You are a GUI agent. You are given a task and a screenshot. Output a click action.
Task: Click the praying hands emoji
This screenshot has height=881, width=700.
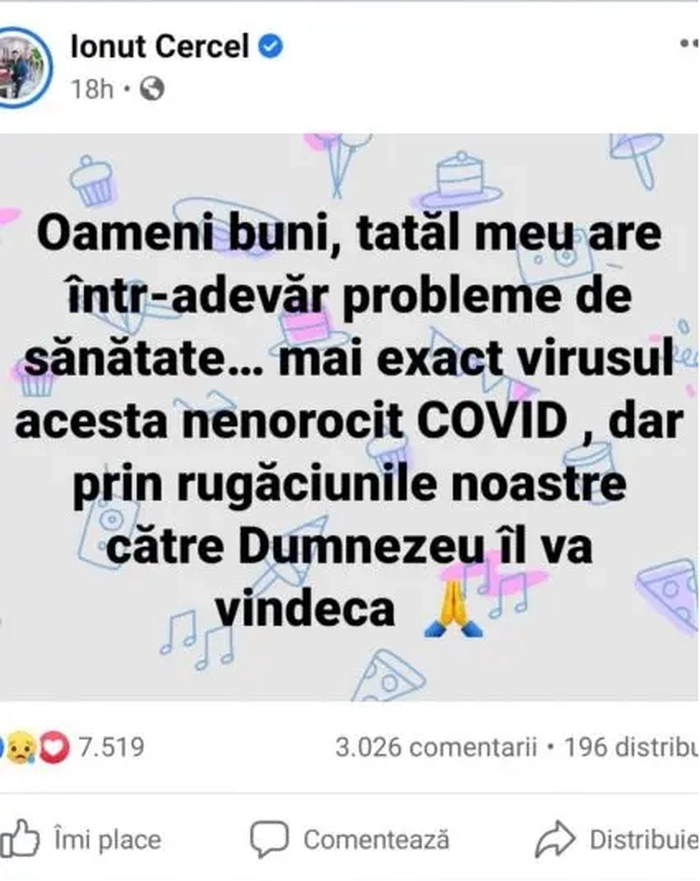[454, 609]
